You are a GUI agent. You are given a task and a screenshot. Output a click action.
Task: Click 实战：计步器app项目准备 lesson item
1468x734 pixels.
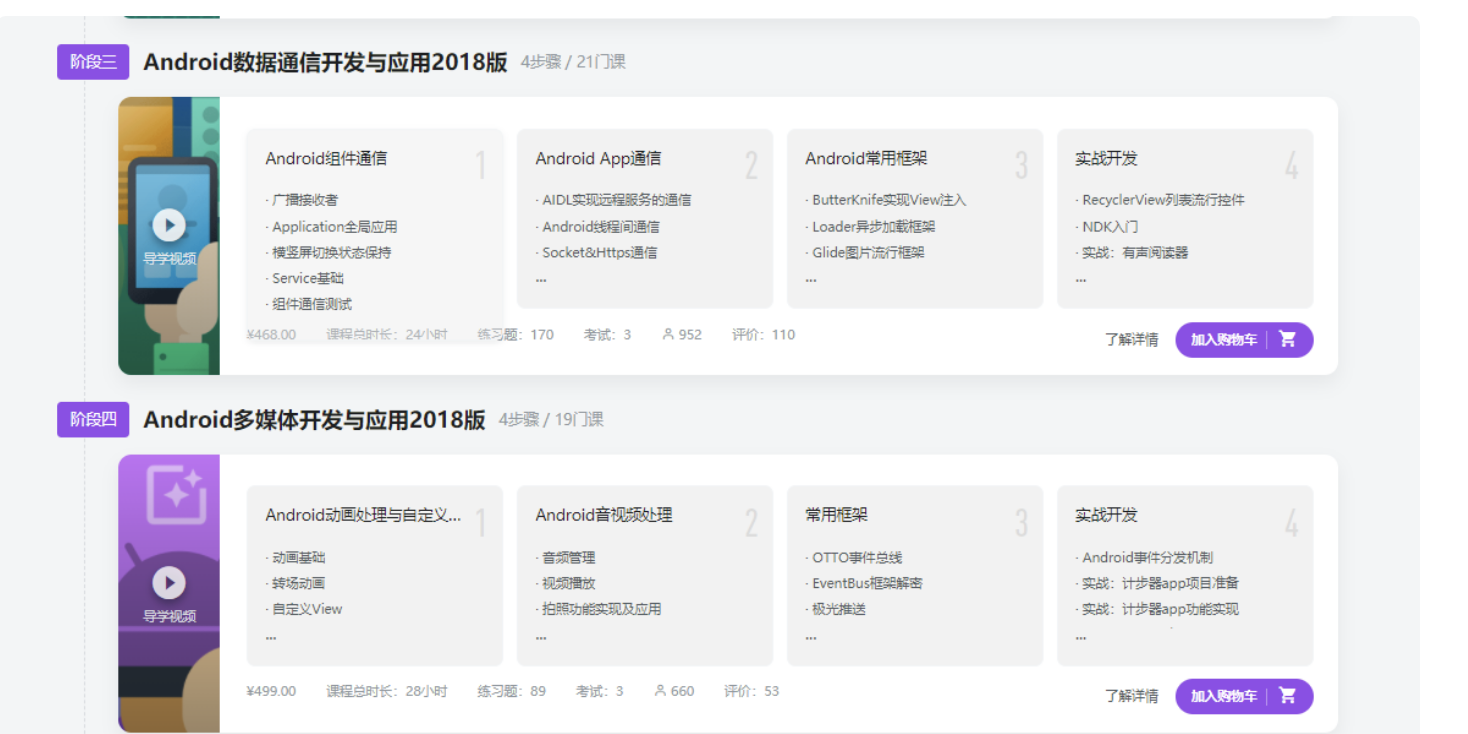[1157, 583]
